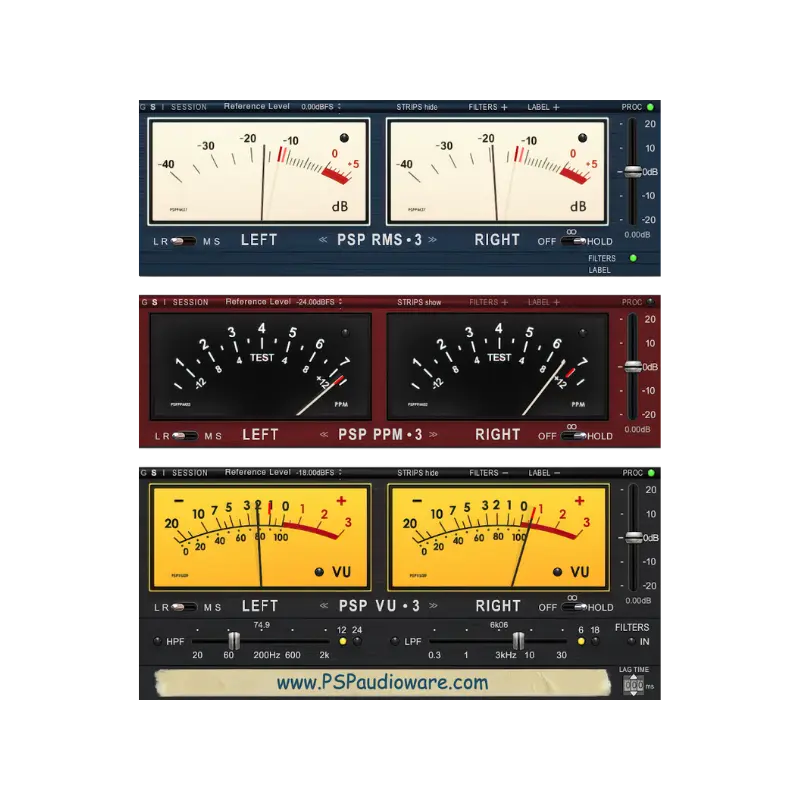Click 0.00dB gain readout on PSP RMS

click(637, 235)
